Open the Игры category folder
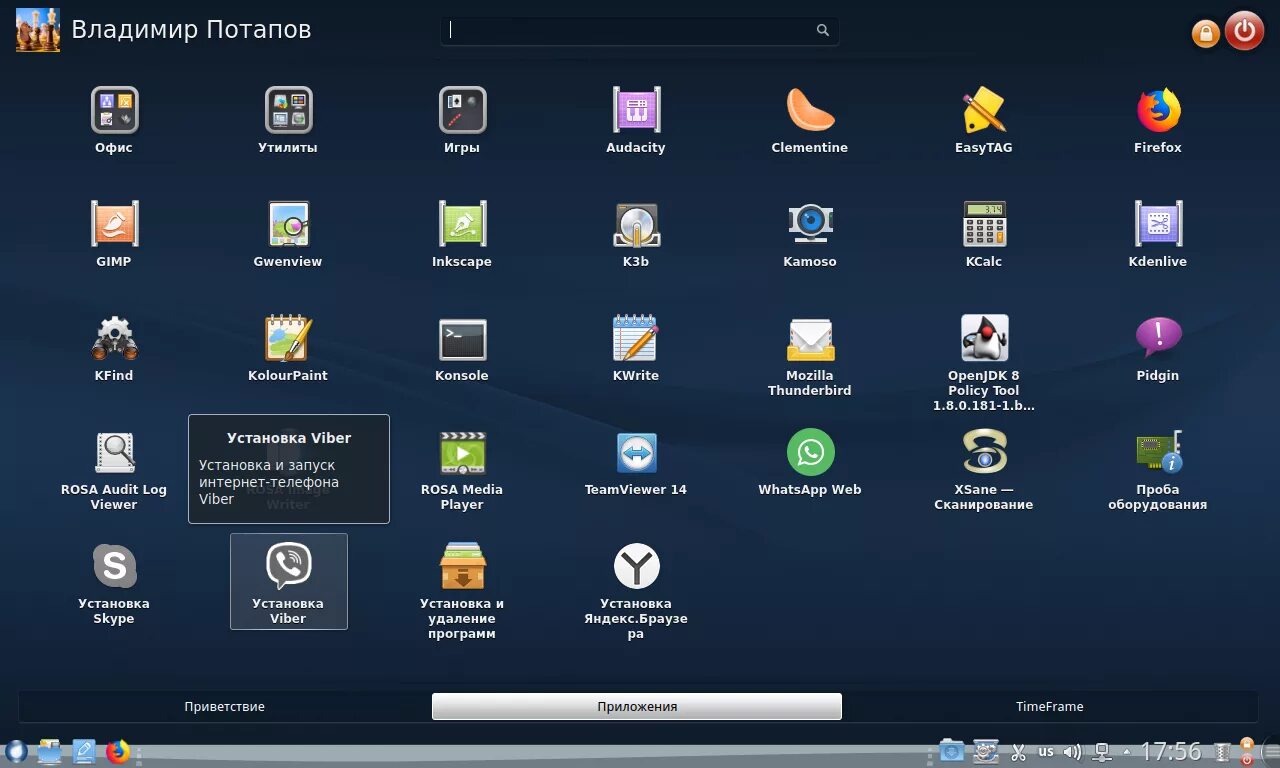 pos(462,120)
